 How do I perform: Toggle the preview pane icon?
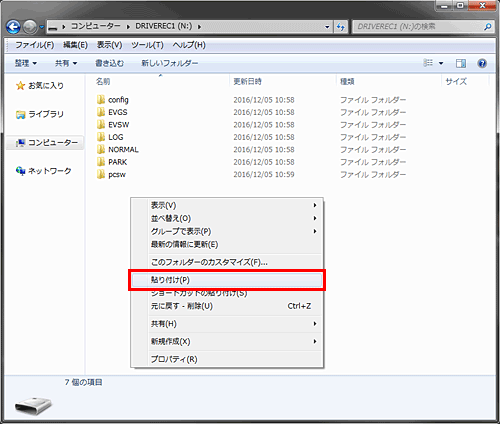pos(461,63)
